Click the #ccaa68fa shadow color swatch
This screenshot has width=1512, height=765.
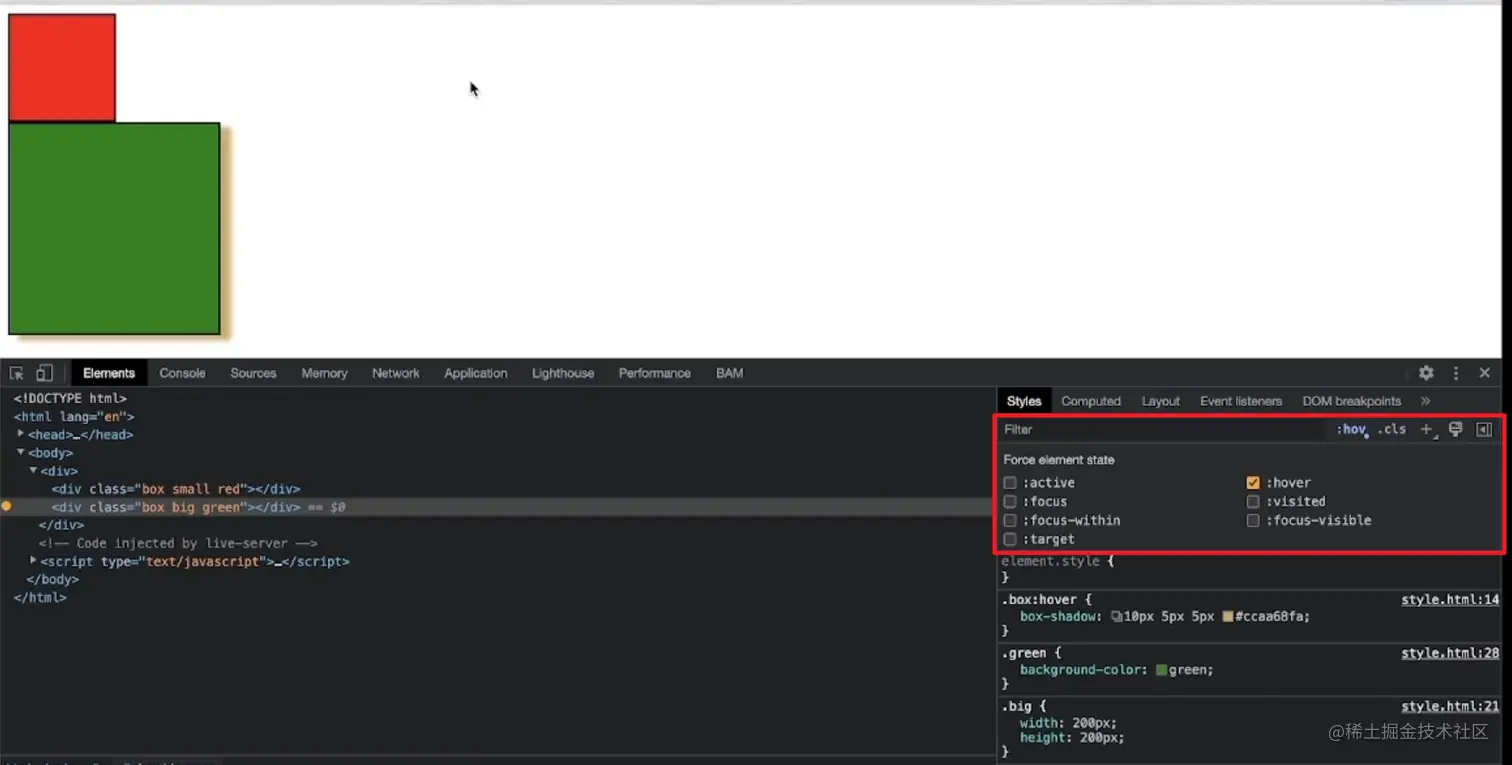[x=1228, y=617]
